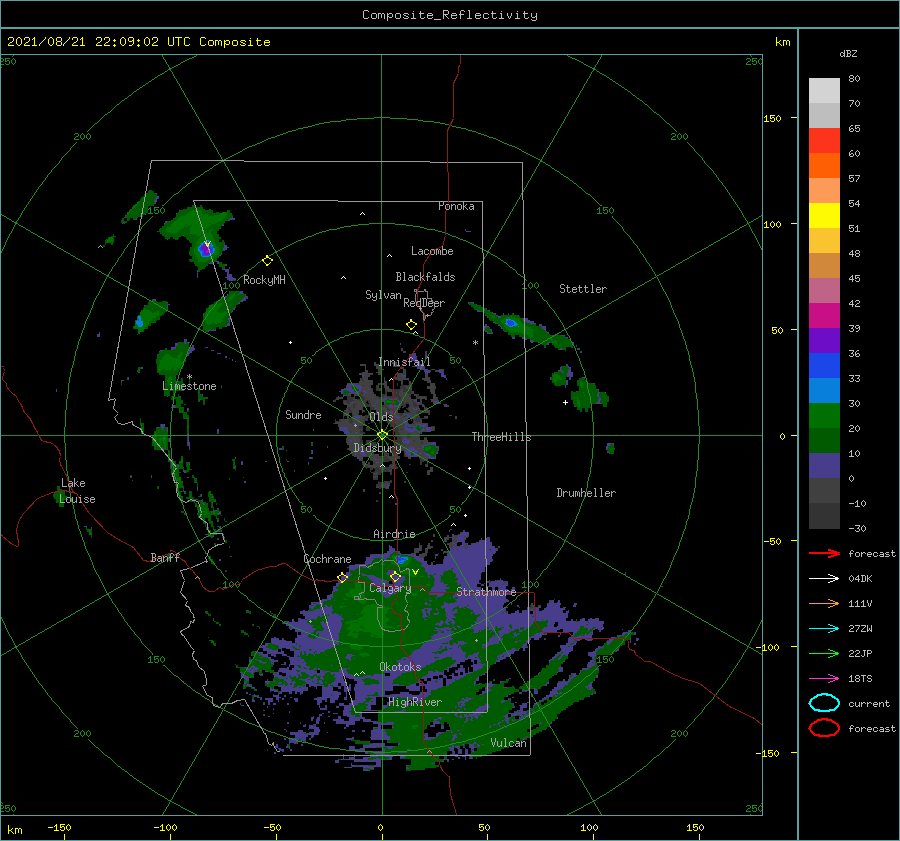Click the Calgary city label

[390, 588]
